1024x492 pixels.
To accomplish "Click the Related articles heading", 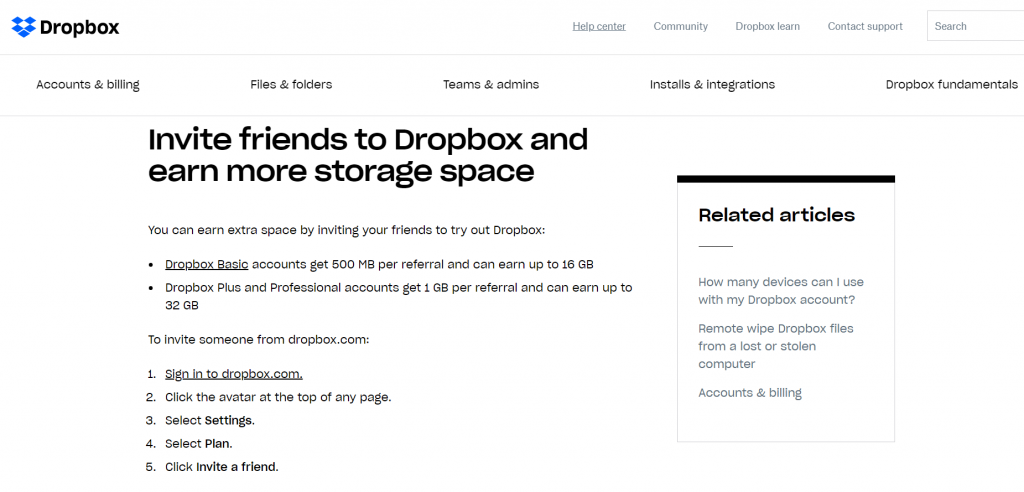I will pyautogui.click(x=776, y=214).
